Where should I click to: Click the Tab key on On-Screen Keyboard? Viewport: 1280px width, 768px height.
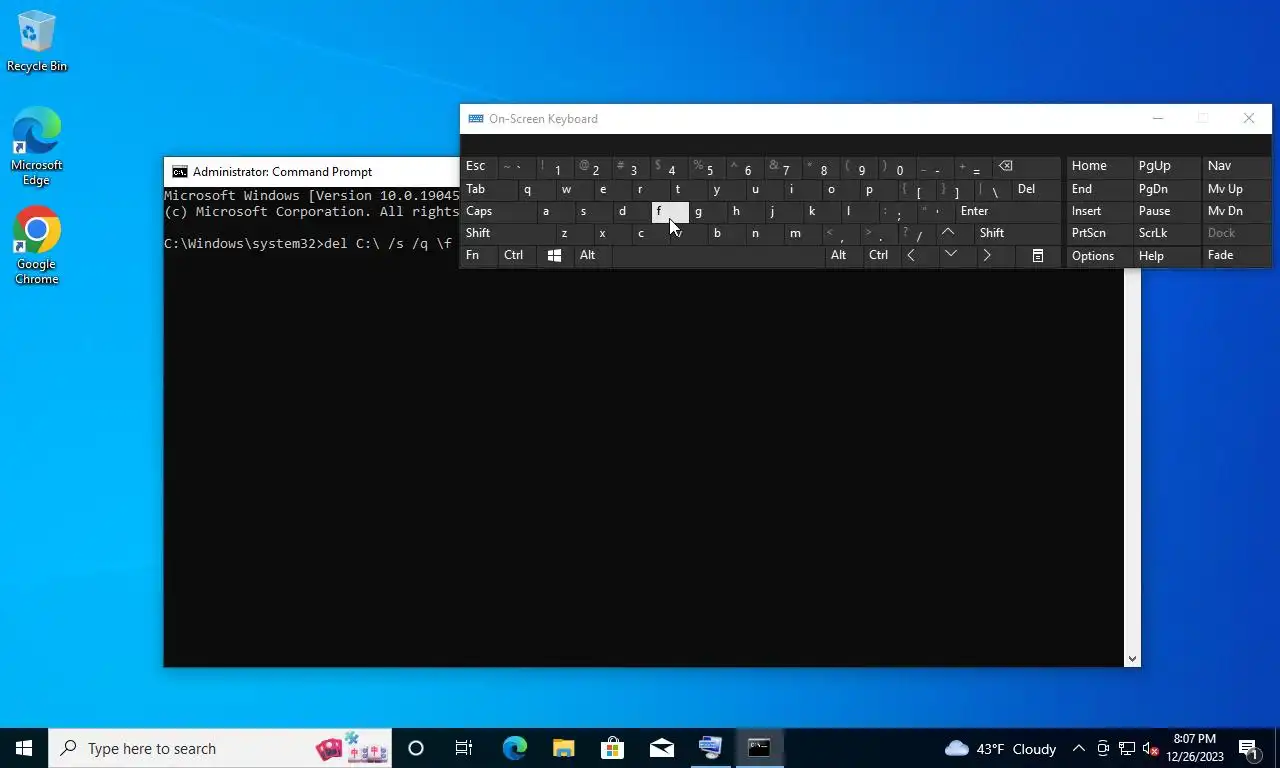pos(487,189)
